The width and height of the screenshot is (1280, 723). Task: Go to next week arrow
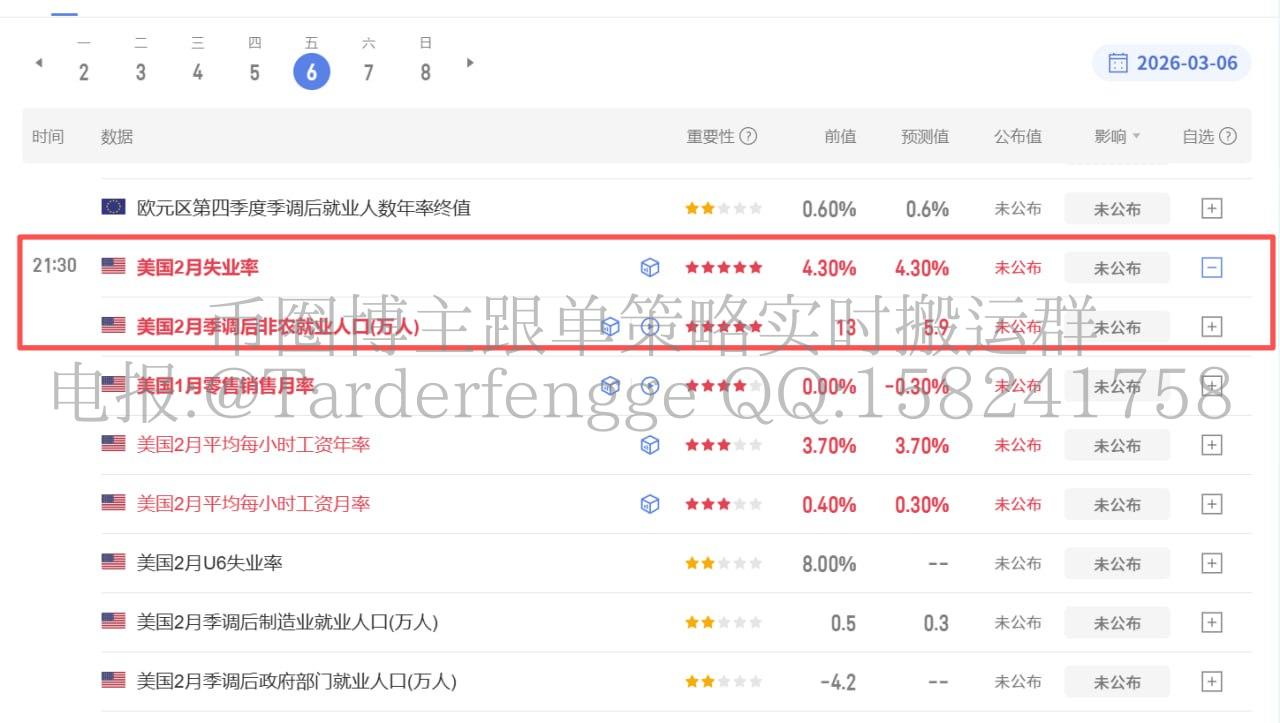(x=470, y=63)
